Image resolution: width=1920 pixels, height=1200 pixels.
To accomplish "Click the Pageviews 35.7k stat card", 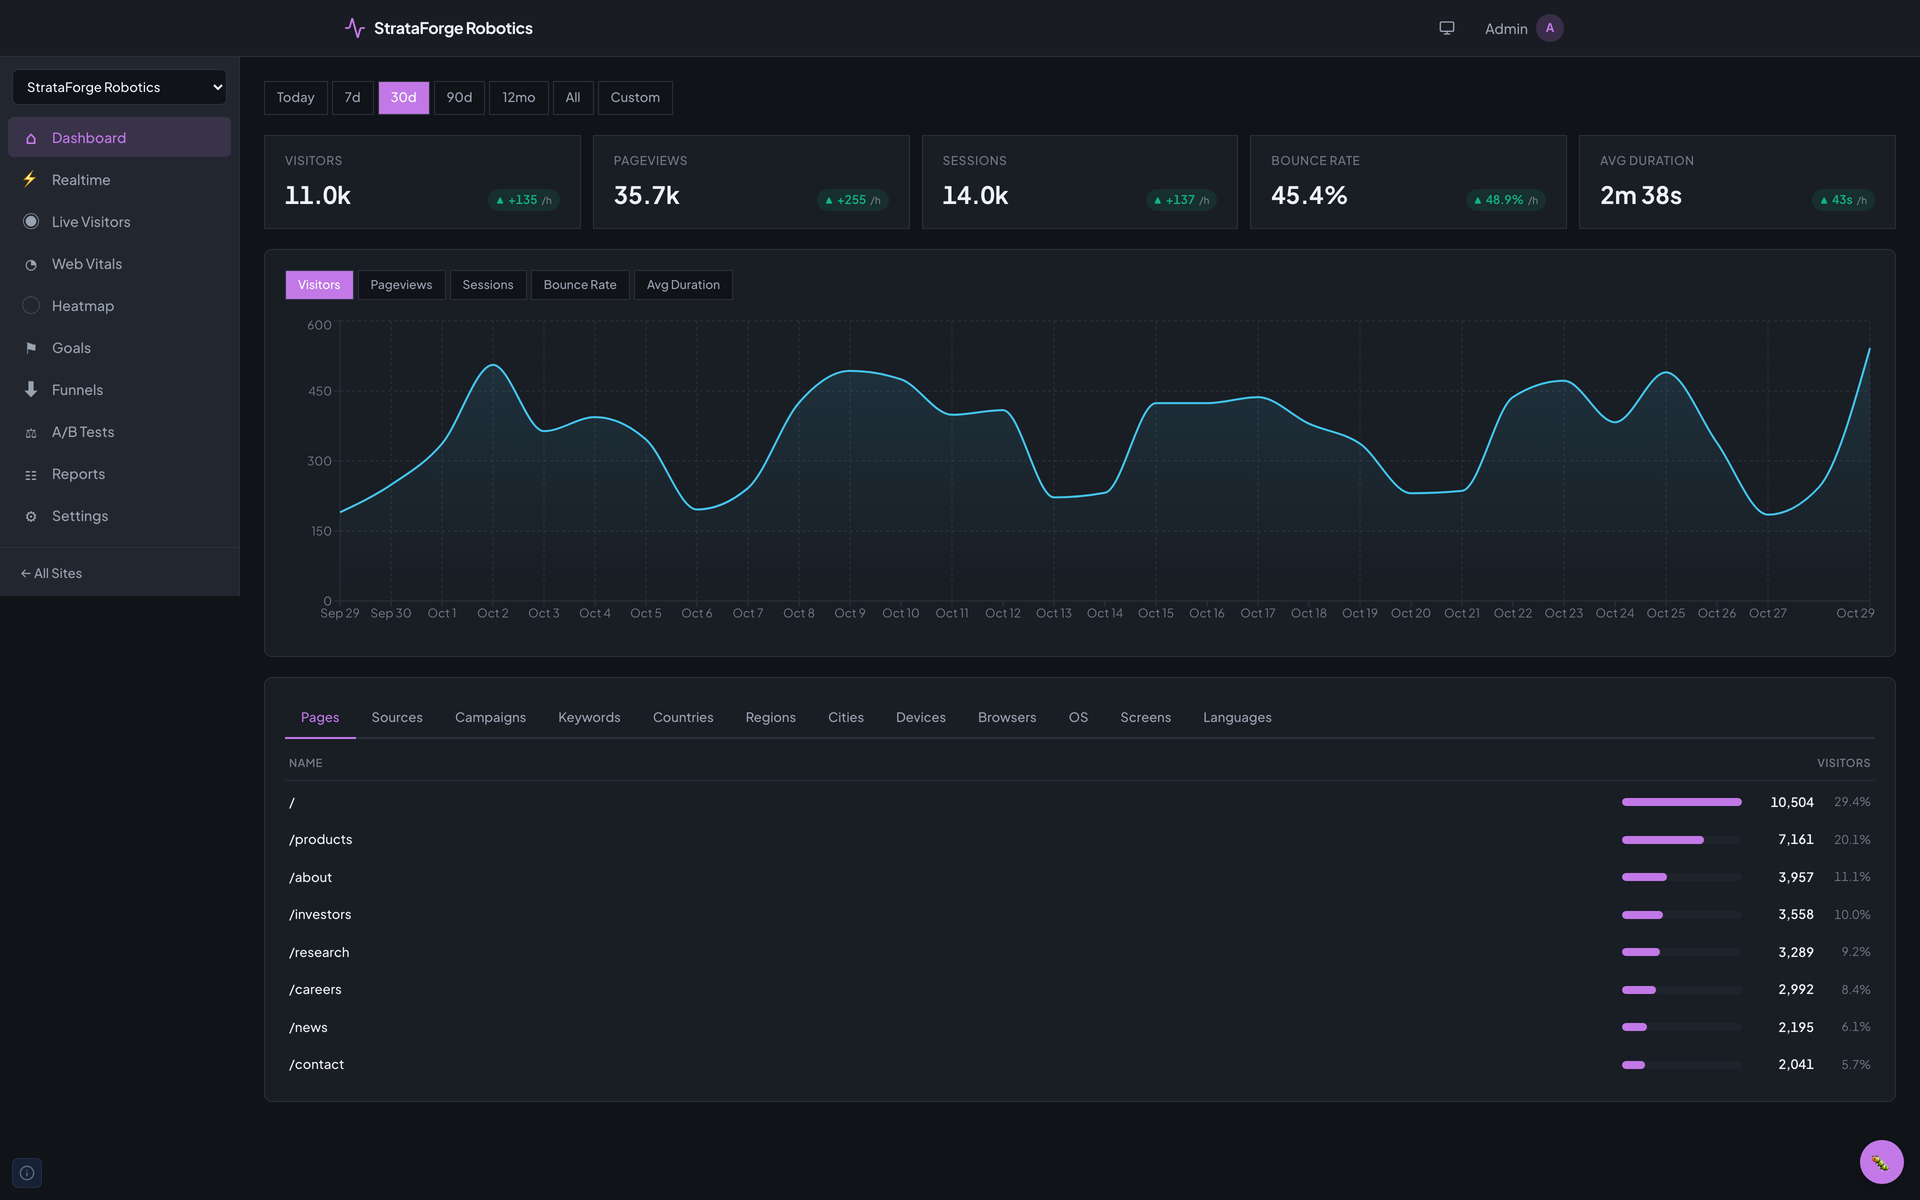I will 751,182.
